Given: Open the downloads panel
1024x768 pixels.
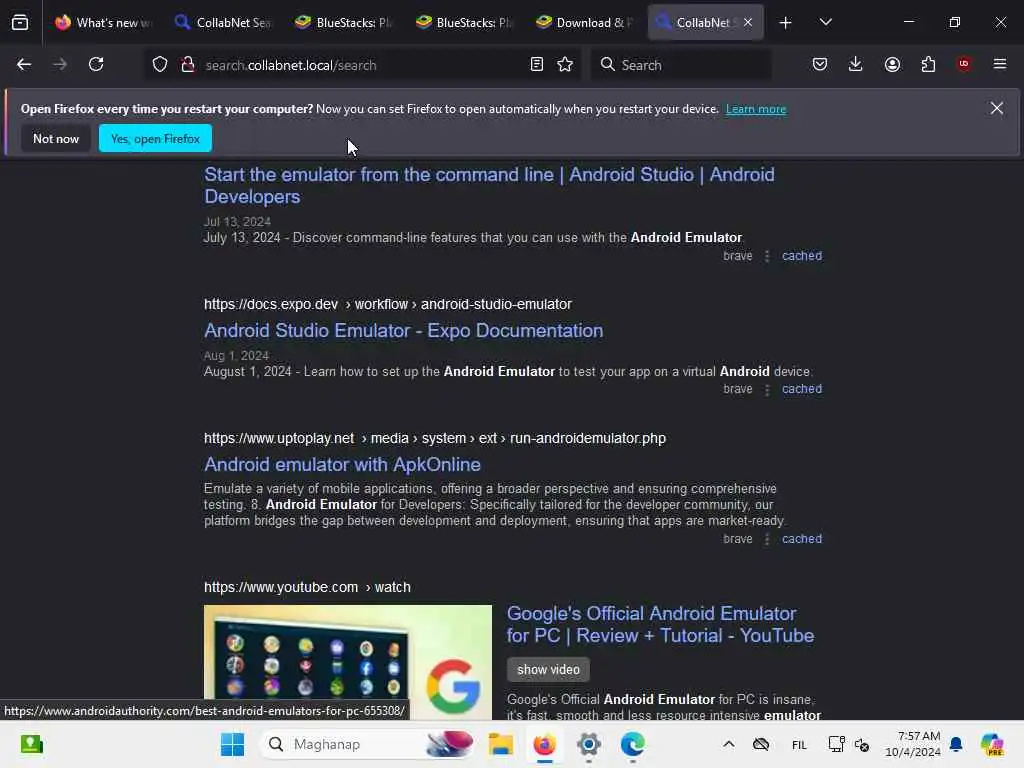Looking at the screenshot, I should coord(856,64).
